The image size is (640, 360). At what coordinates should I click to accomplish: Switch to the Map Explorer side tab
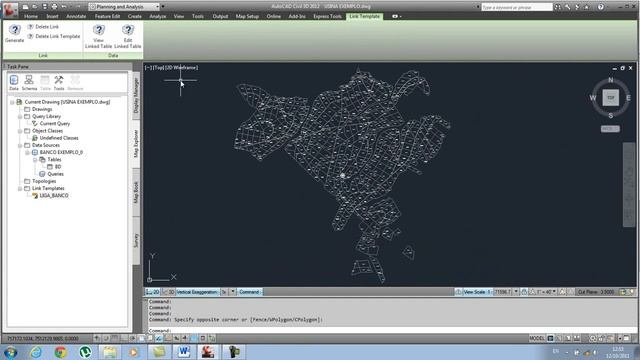(136, 143)
